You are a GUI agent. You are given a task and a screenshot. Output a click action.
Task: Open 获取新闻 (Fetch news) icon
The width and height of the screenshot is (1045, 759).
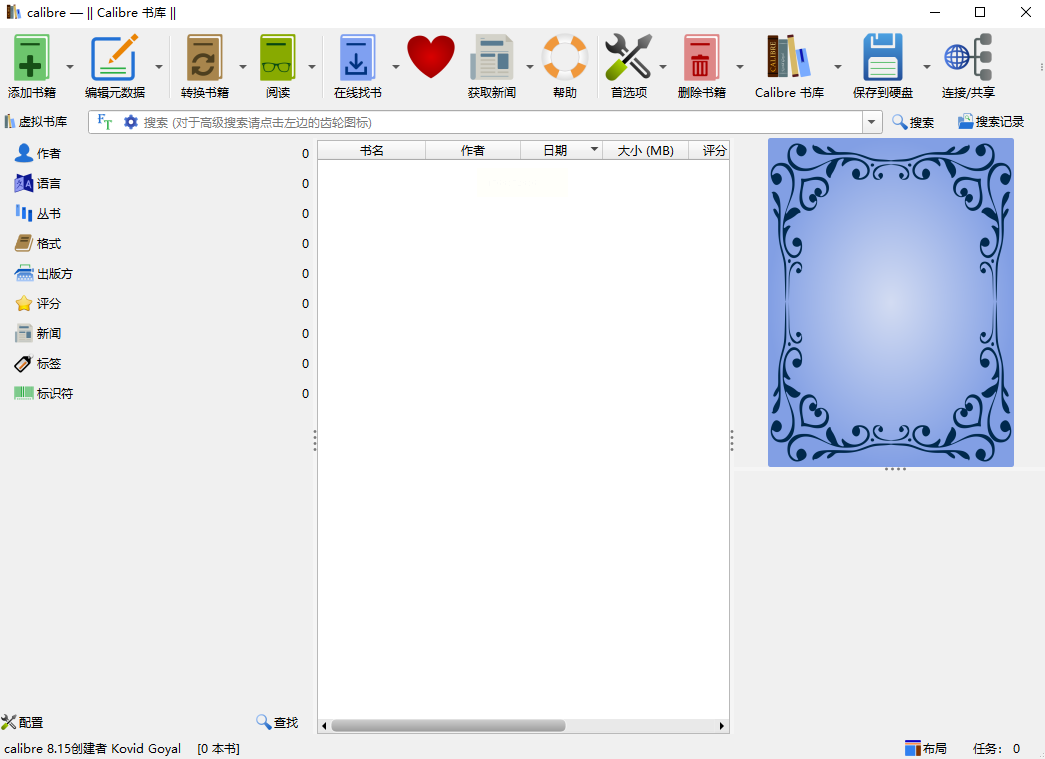(x=491, y=59)
